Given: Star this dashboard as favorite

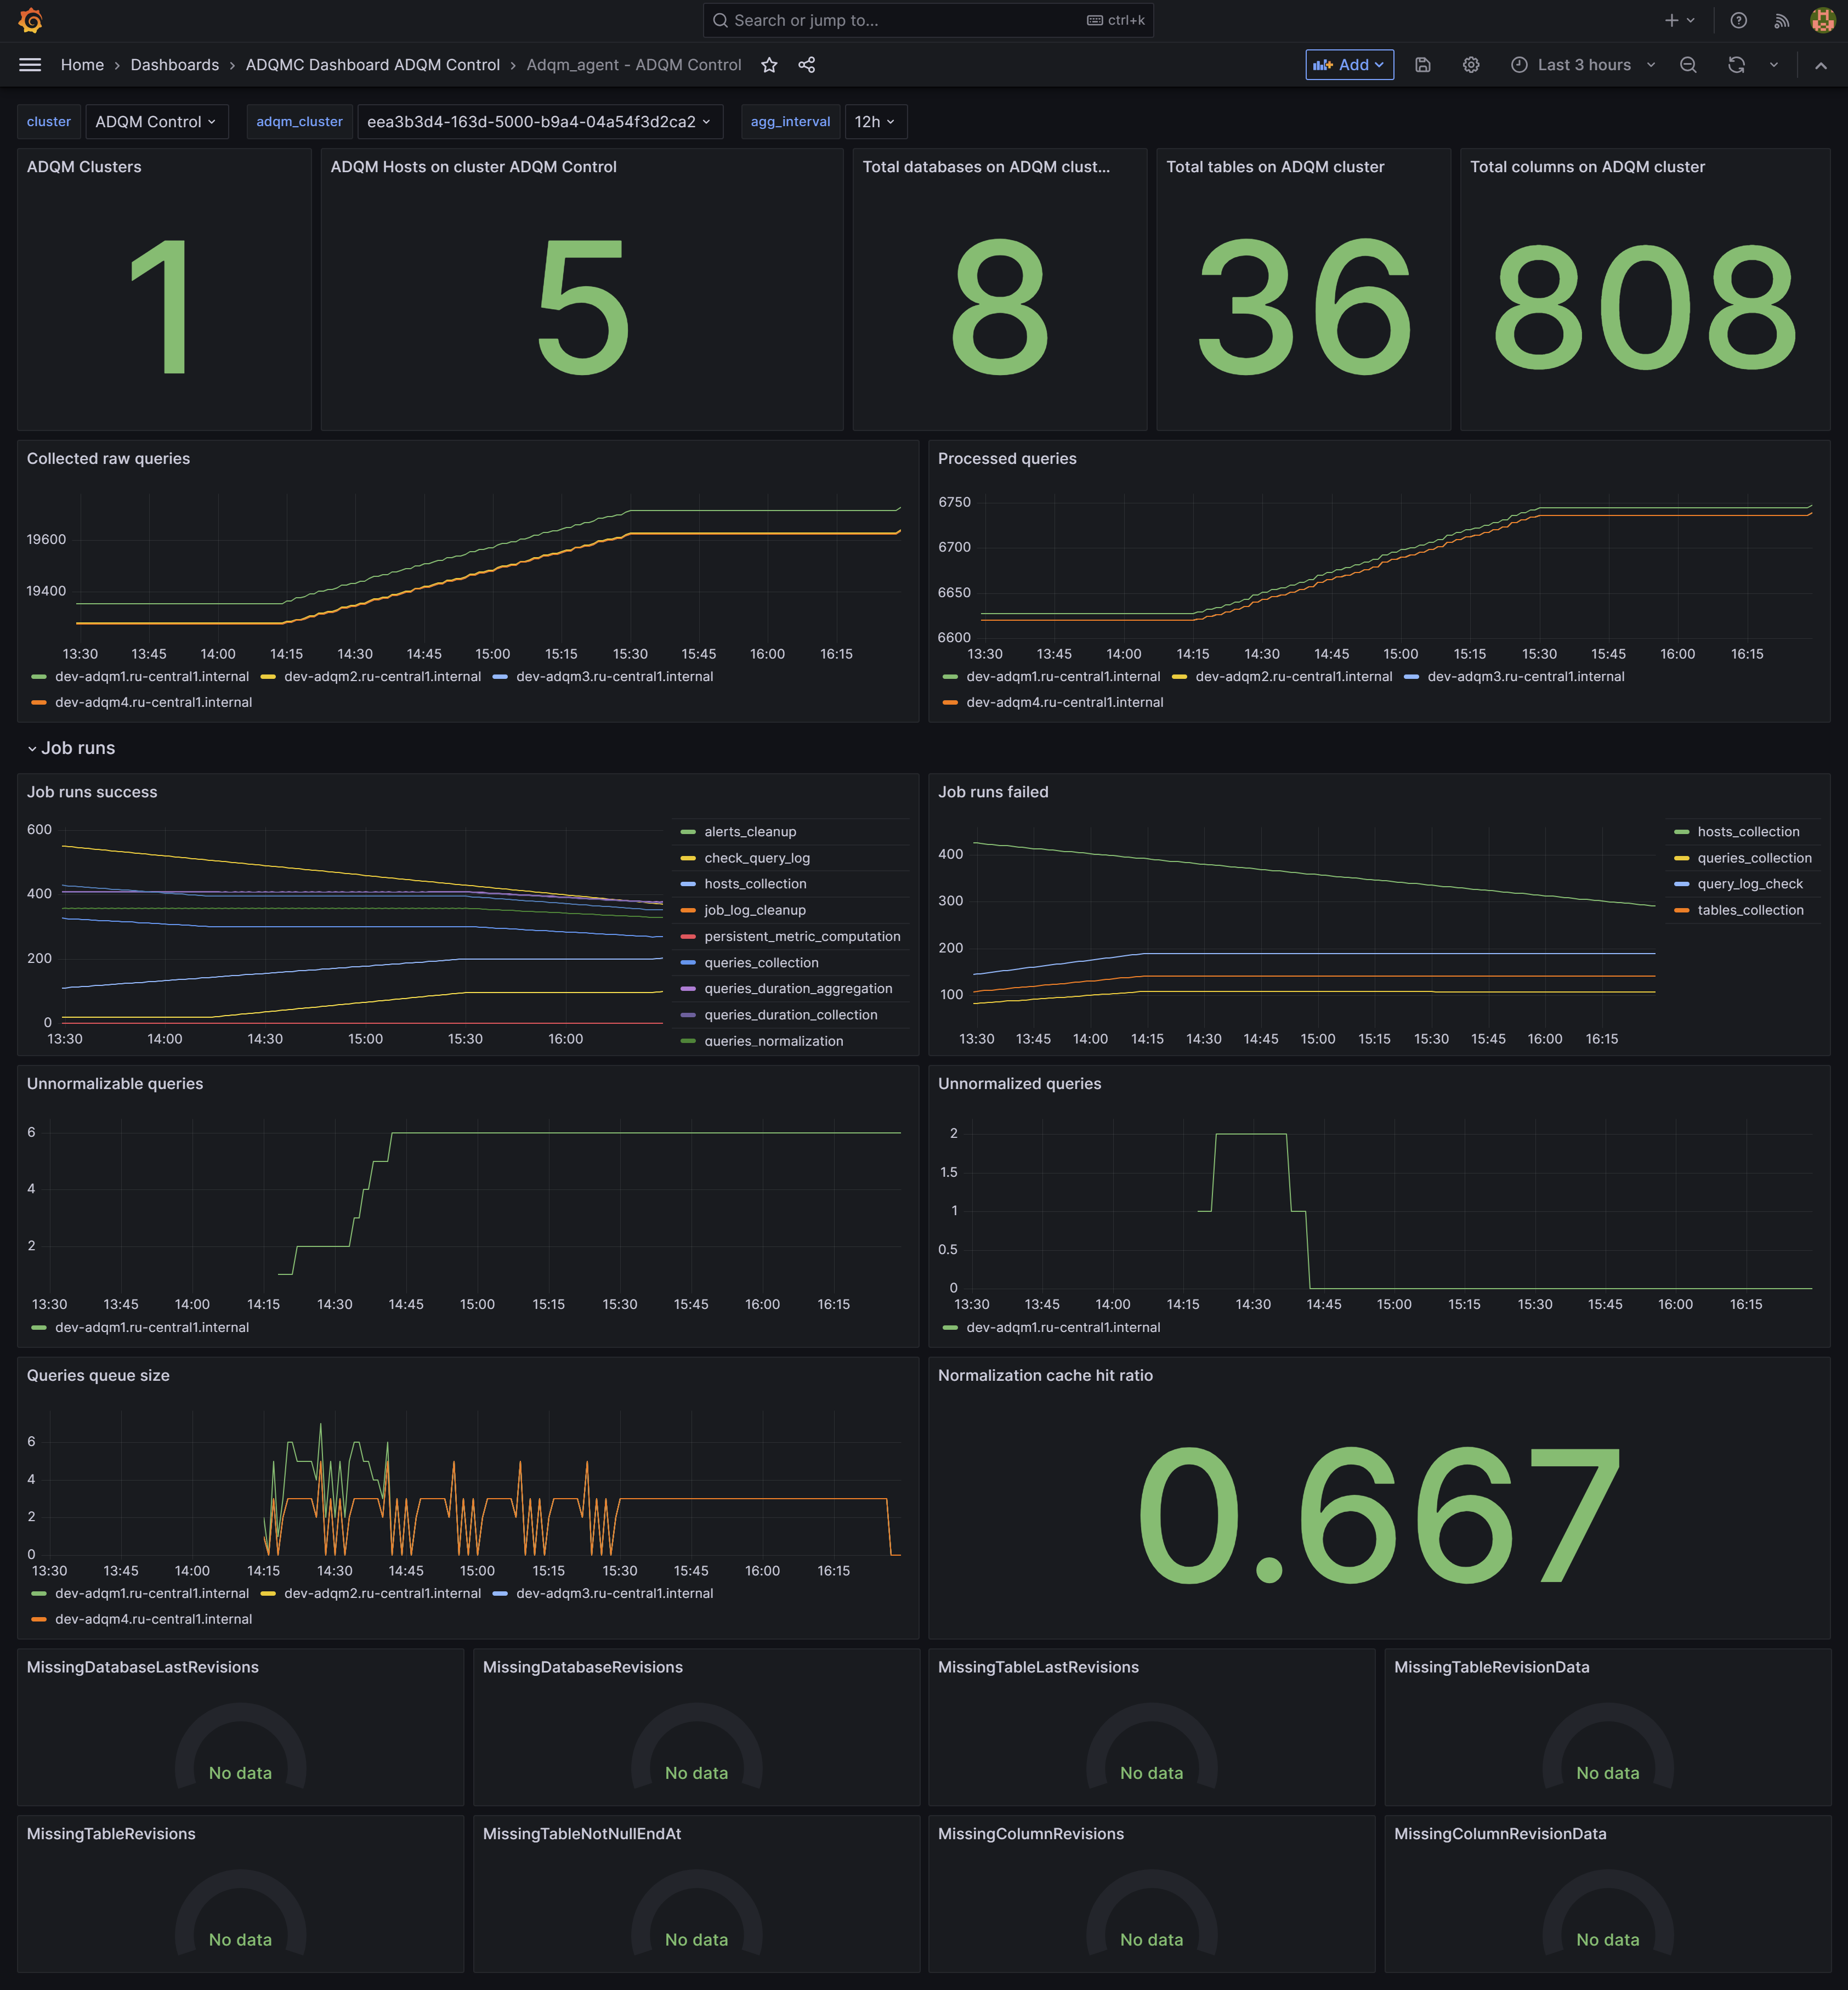Looking at the screenshot, I should [768, 64].
